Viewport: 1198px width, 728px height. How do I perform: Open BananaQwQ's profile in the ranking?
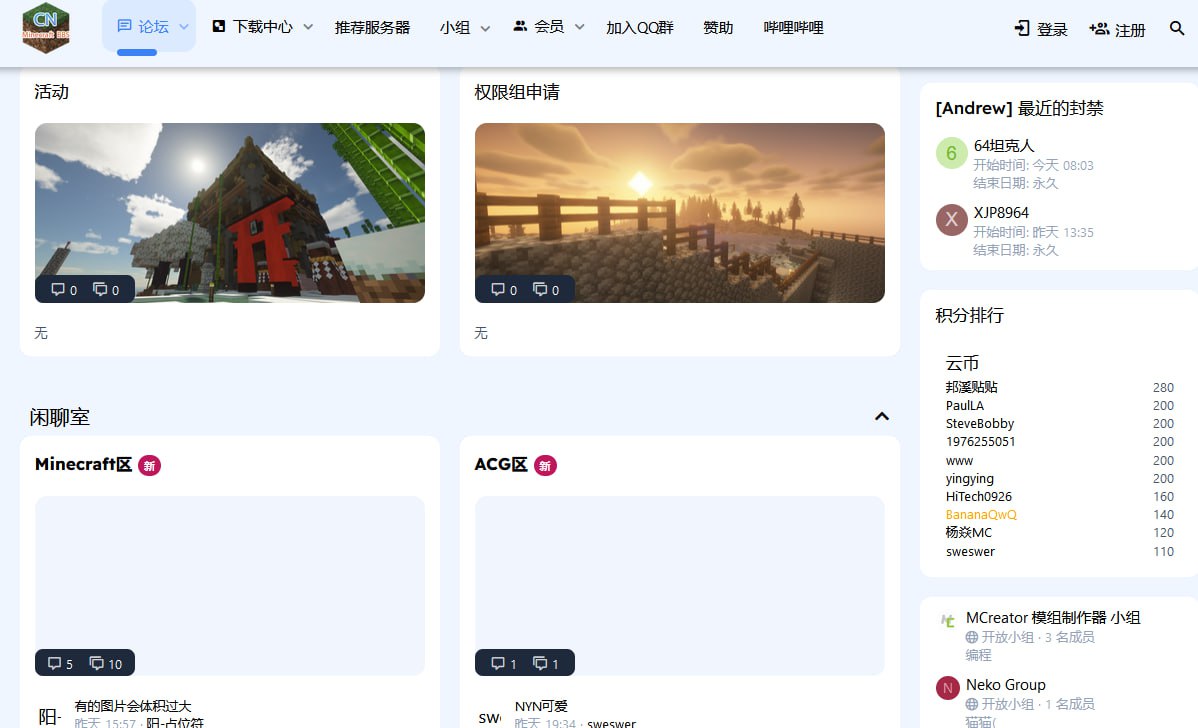coord(981,515)
